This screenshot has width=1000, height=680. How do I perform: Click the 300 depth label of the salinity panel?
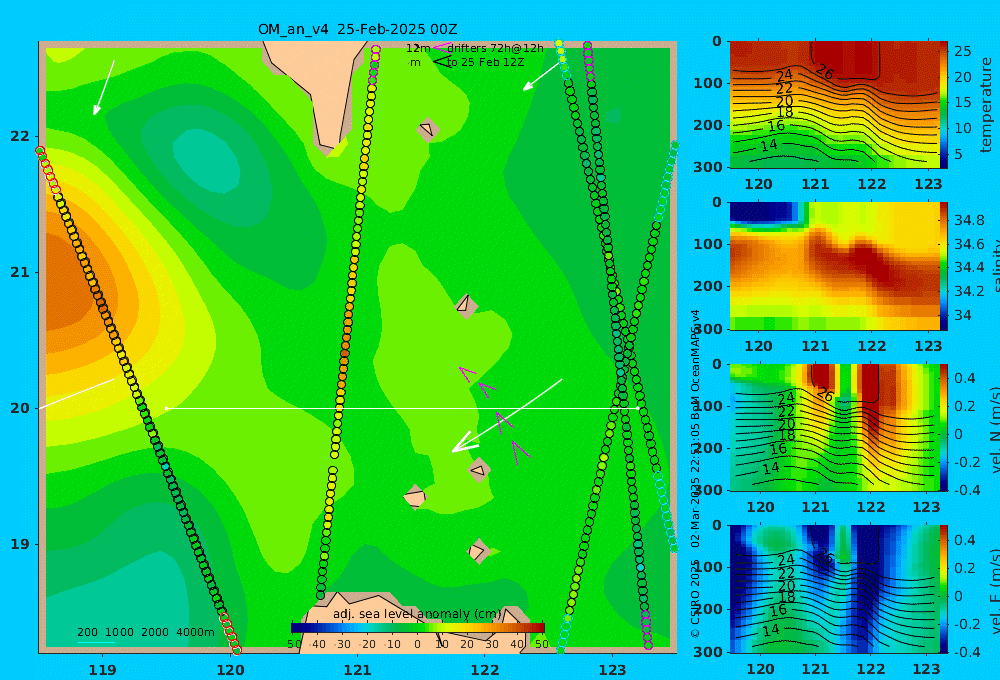pyautogui.click(x=709, y=329)
